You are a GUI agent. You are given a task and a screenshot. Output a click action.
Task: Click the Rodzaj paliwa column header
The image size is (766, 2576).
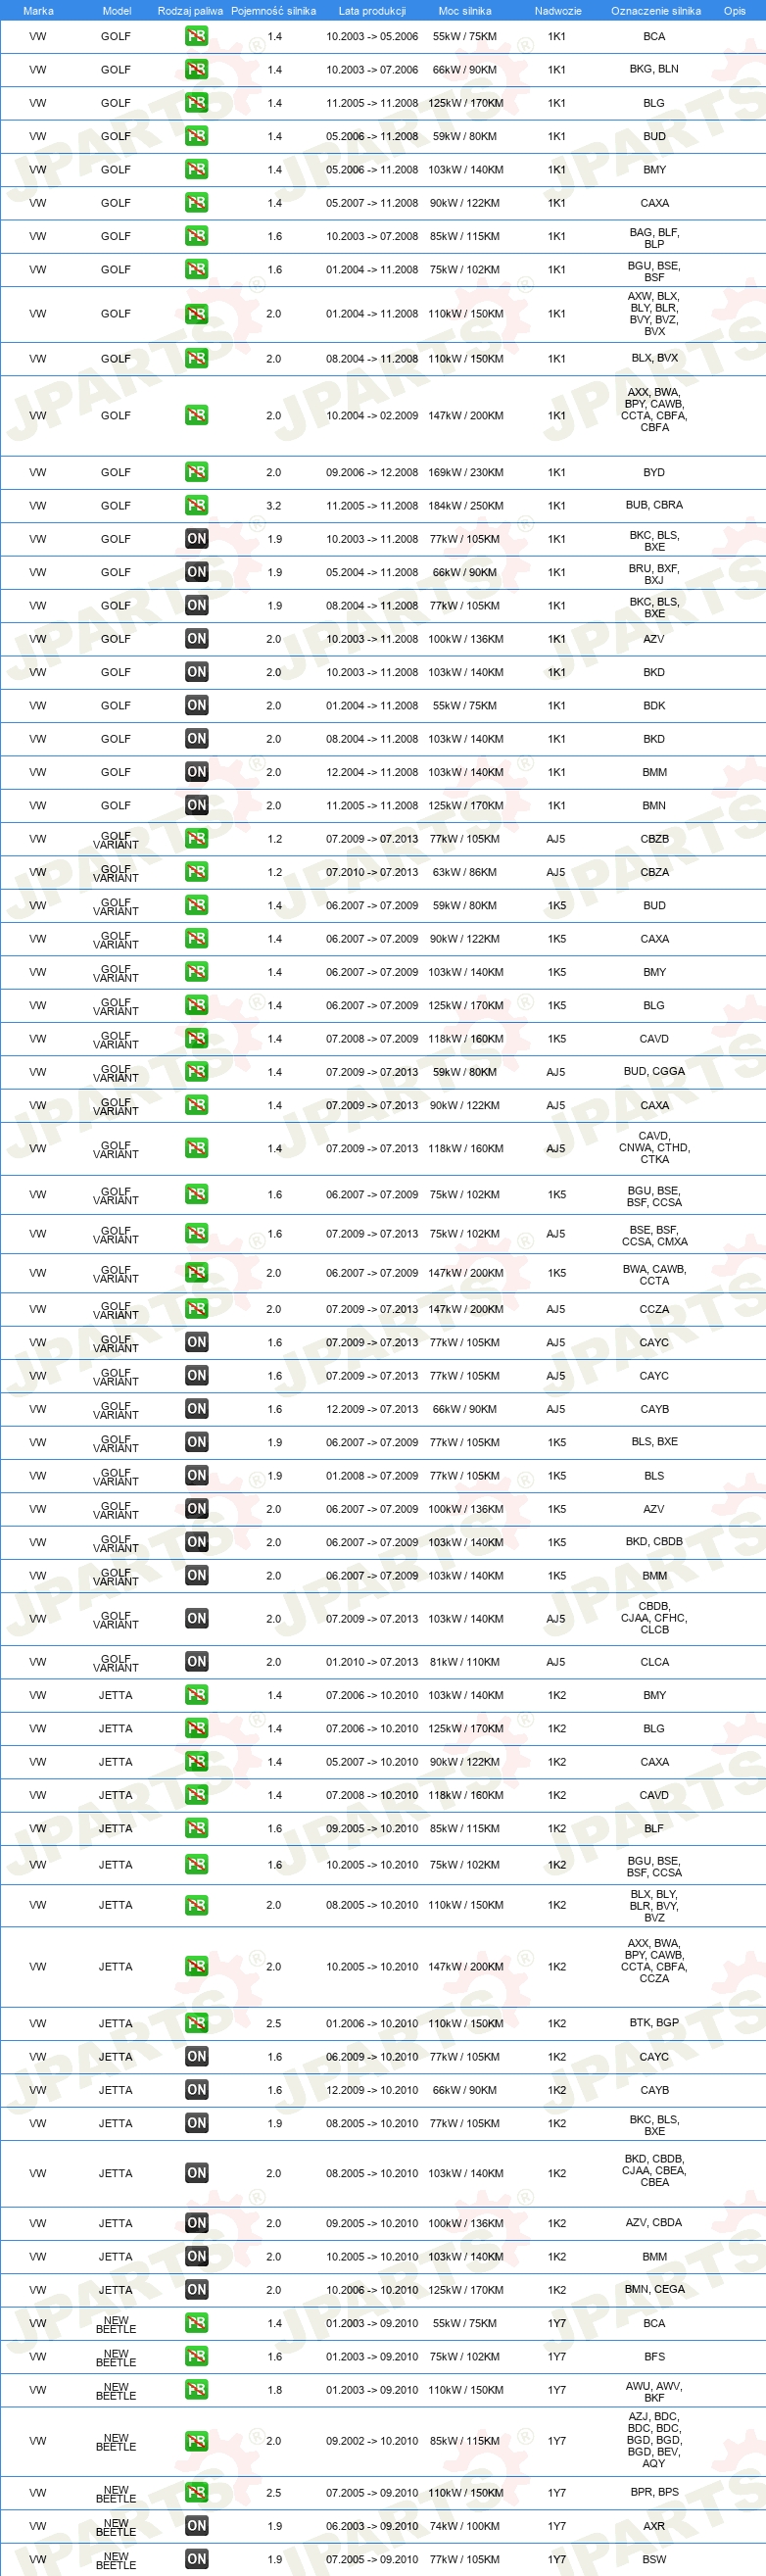coord(190,11)
